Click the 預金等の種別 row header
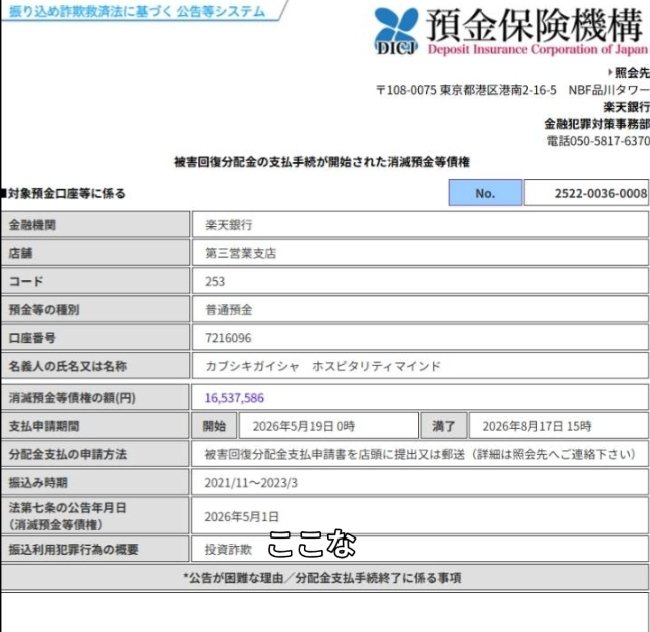 click(x=95, y=309)
